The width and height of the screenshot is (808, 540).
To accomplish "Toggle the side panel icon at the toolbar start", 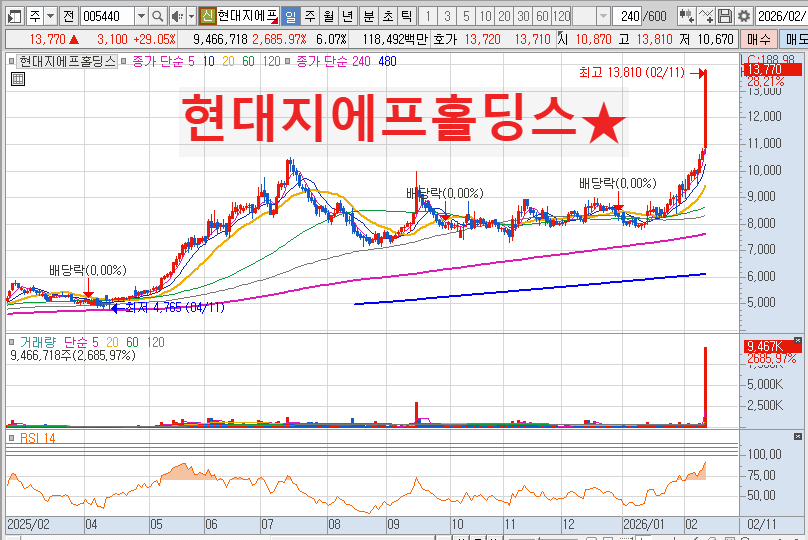I will coord(14,16).
